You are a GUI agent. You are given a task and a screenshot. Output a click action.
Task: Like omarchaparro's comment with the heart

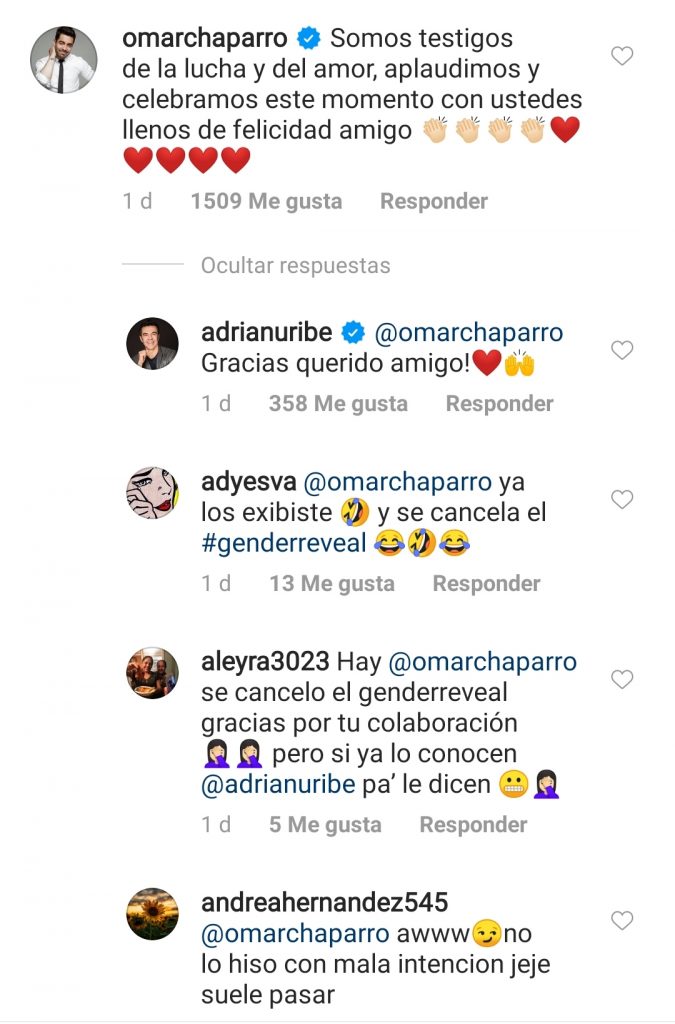(622, 56)
